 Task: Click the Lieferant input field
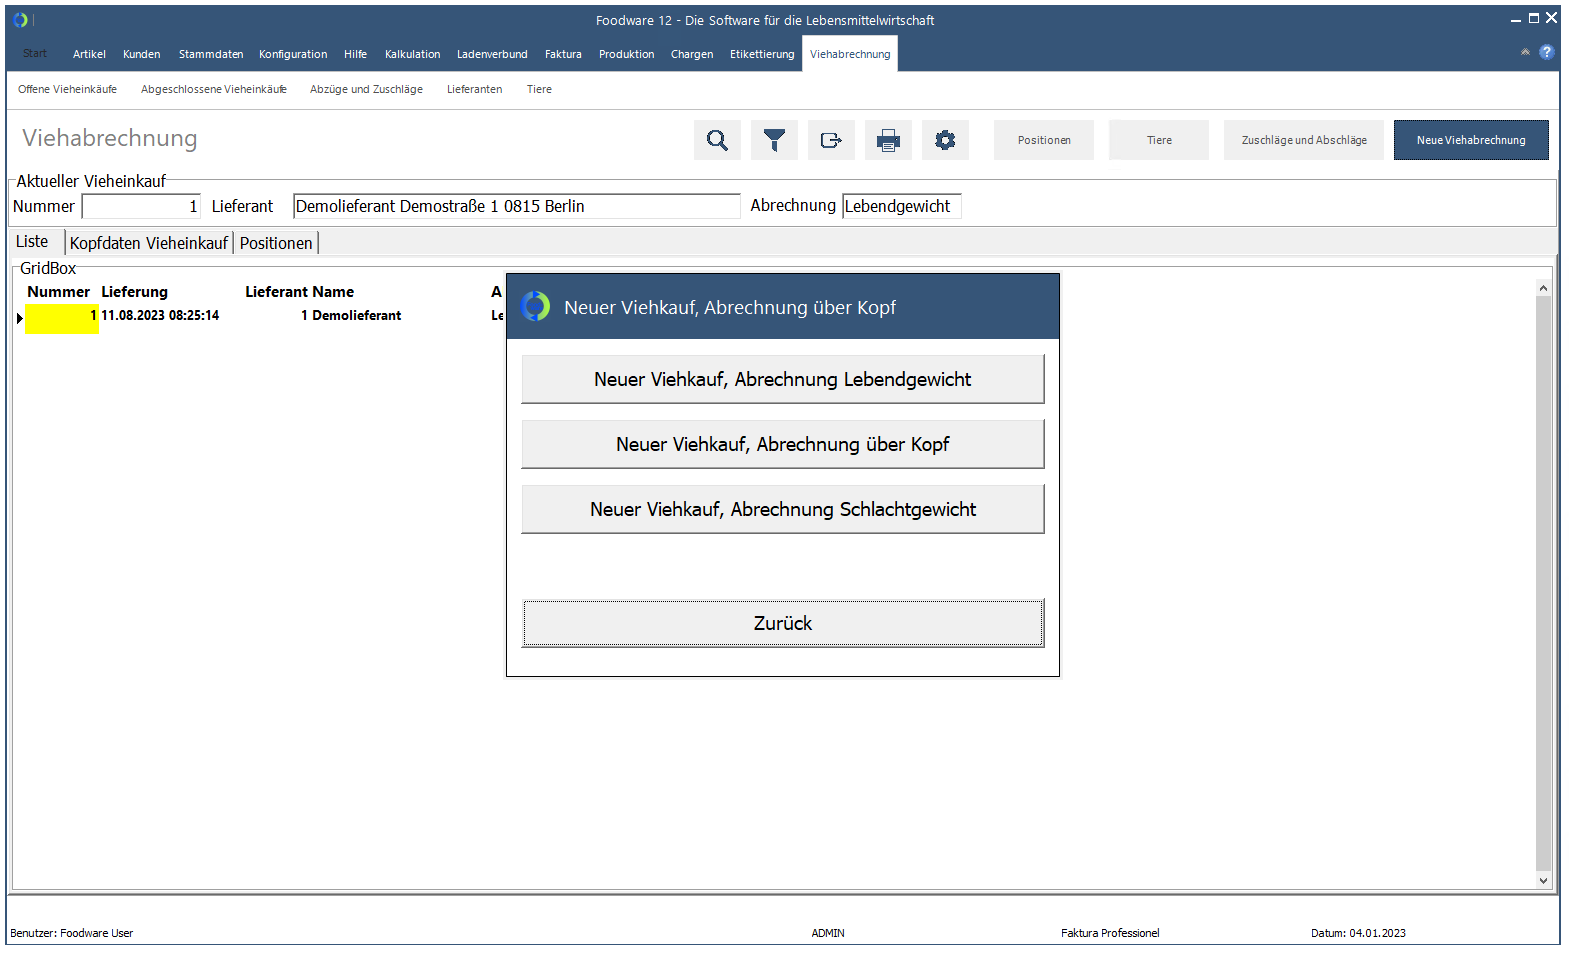click(x=516, y=206)
